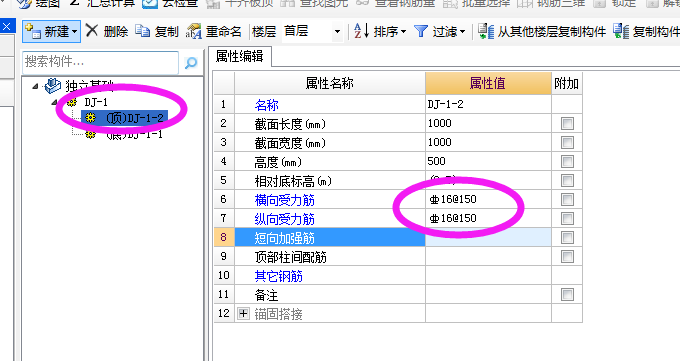Click the gear icon beside (顶)DJ-1-2

click(90, 118)
